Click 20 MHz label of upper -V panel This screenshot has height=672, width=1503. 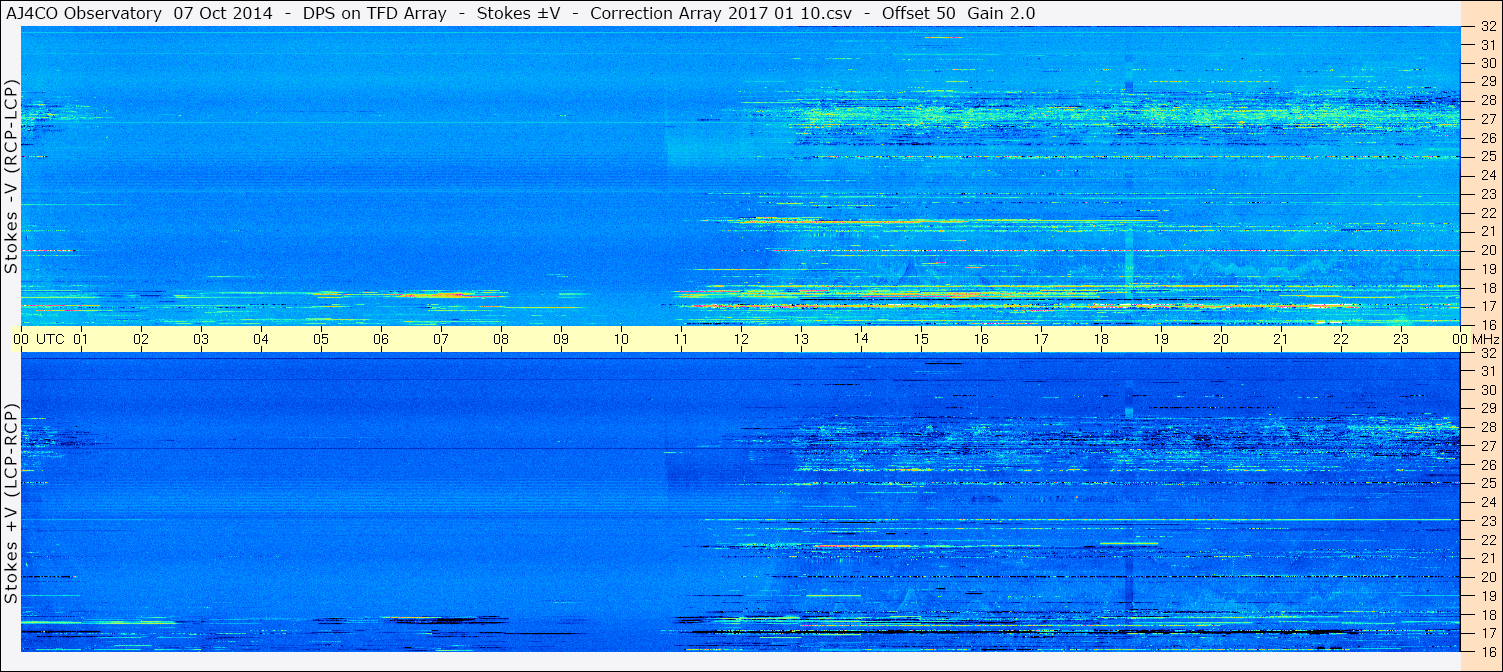click(x=1488, y=250)
